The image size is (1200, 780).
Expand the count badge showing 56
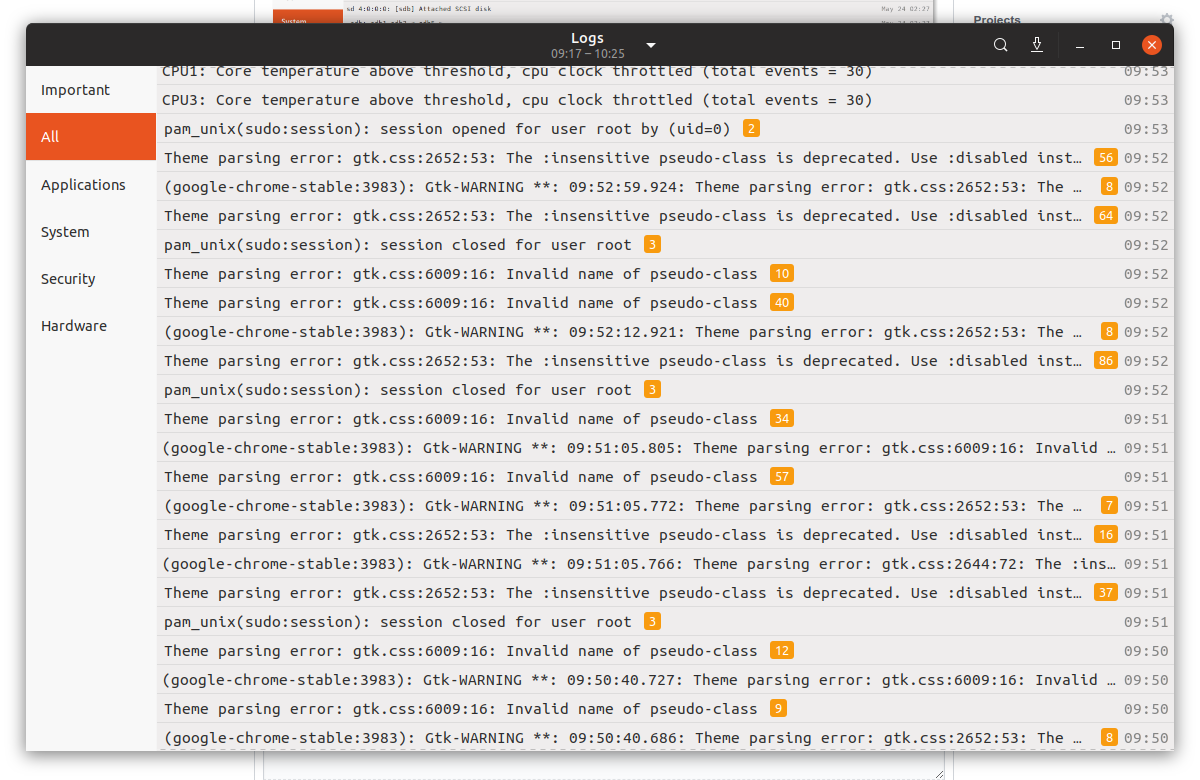tap(1105, 158)
